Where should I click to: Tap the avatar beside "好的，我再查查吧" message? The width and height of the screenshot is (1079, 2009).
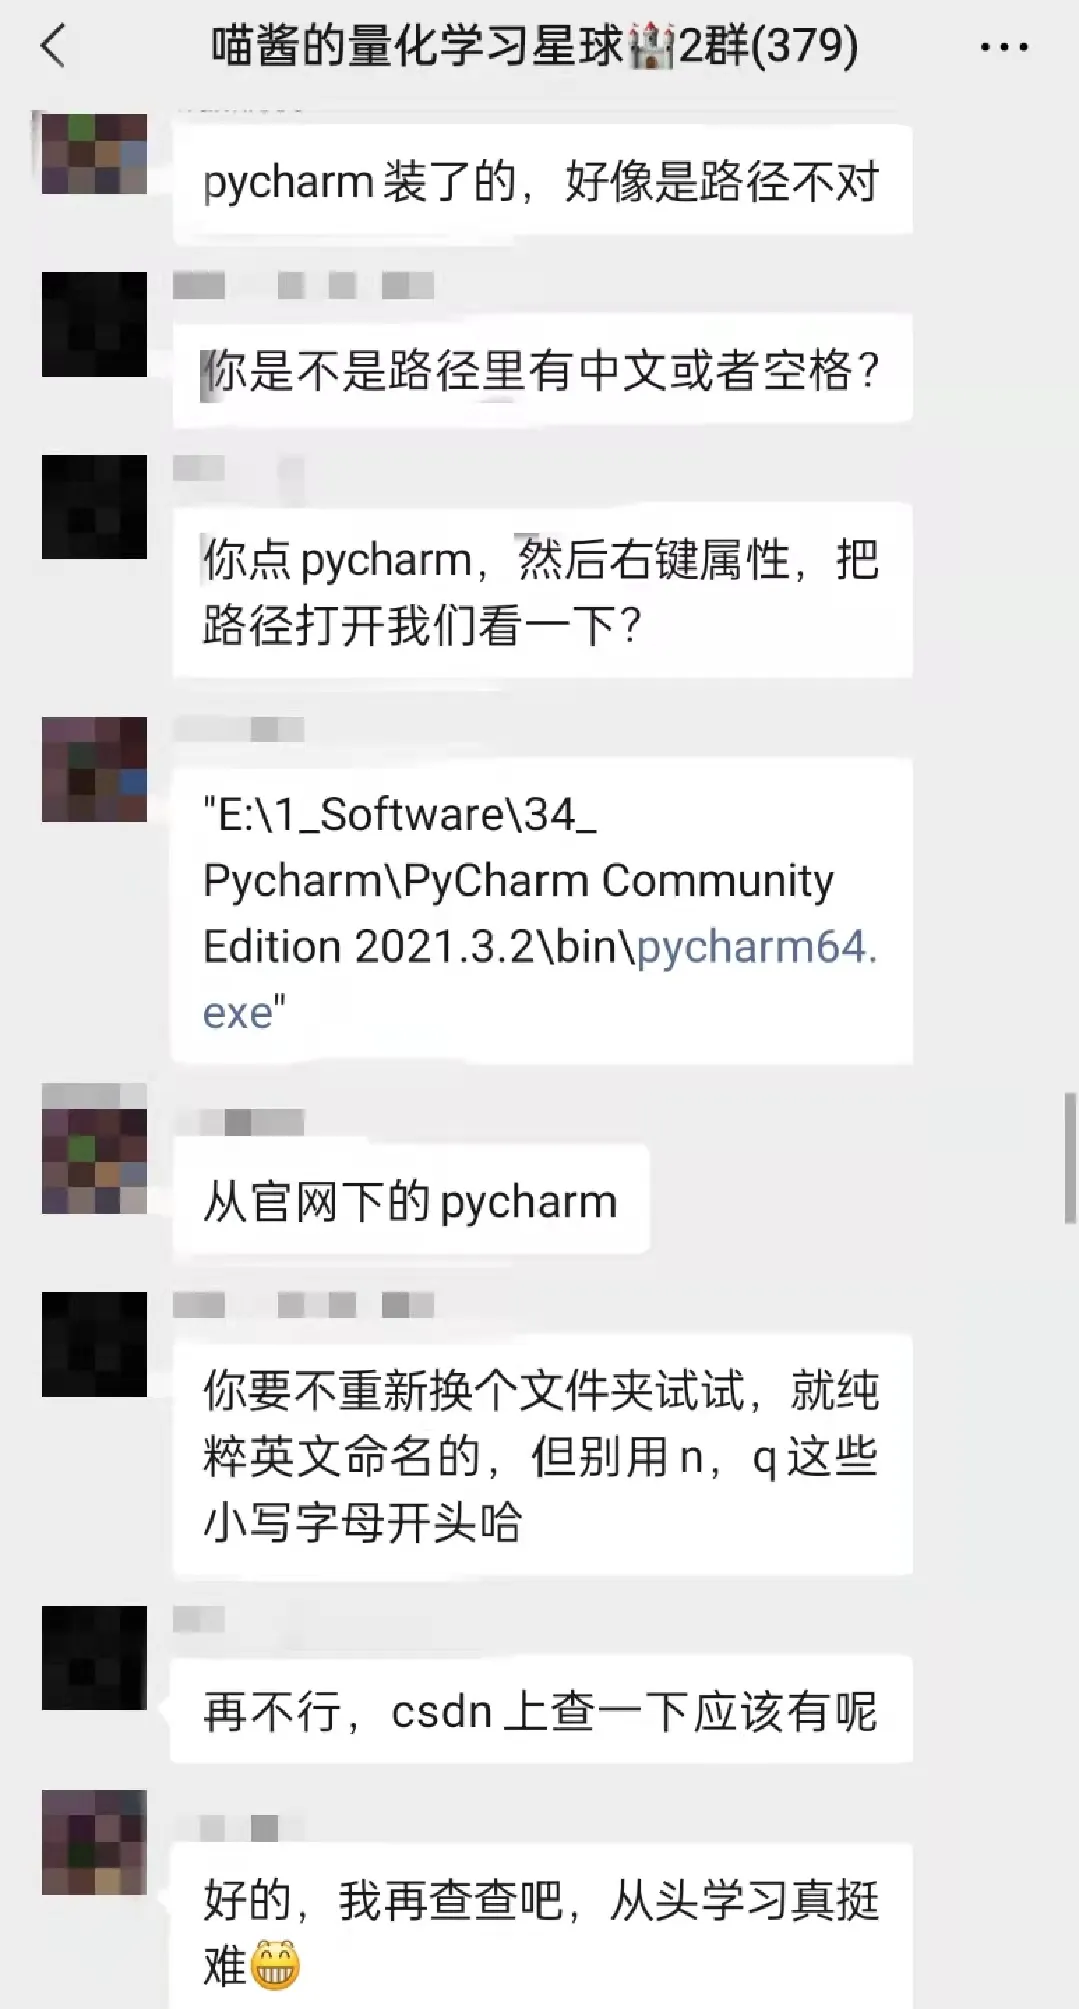click(x=94, y=1842)
